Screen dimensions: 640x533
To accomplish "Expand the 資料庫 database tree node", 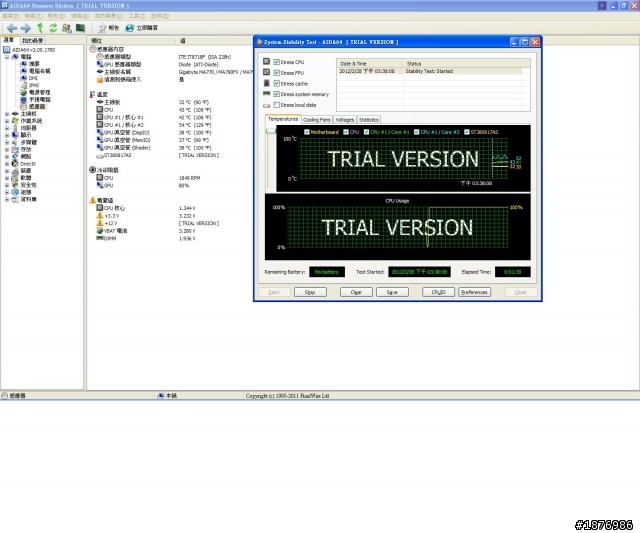I will click(x=7, y=199).
